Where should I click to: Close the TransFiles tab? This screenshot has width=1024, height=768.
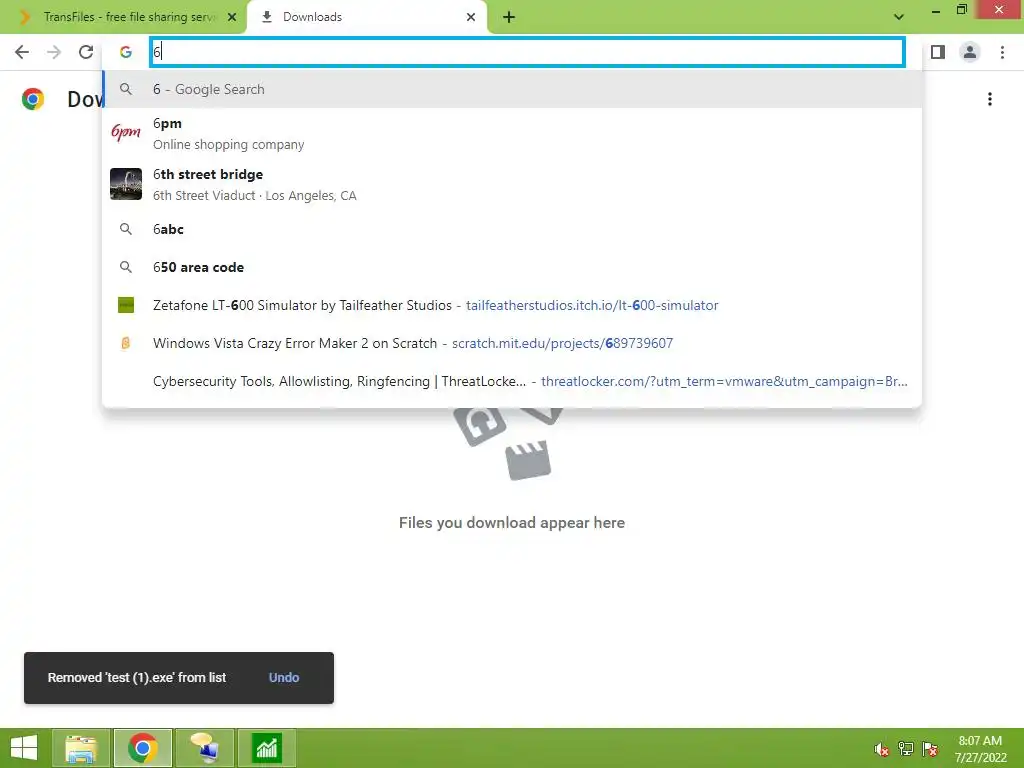coord(232,17)
